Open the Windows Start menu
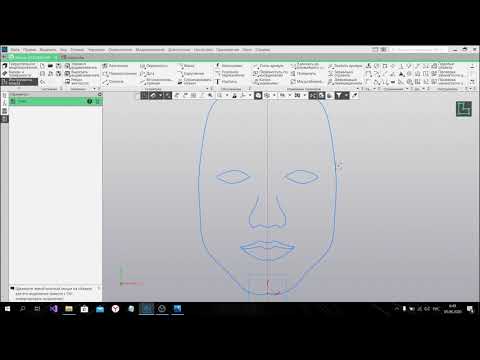This screenshot has height=360, width=480. point(8,309)
